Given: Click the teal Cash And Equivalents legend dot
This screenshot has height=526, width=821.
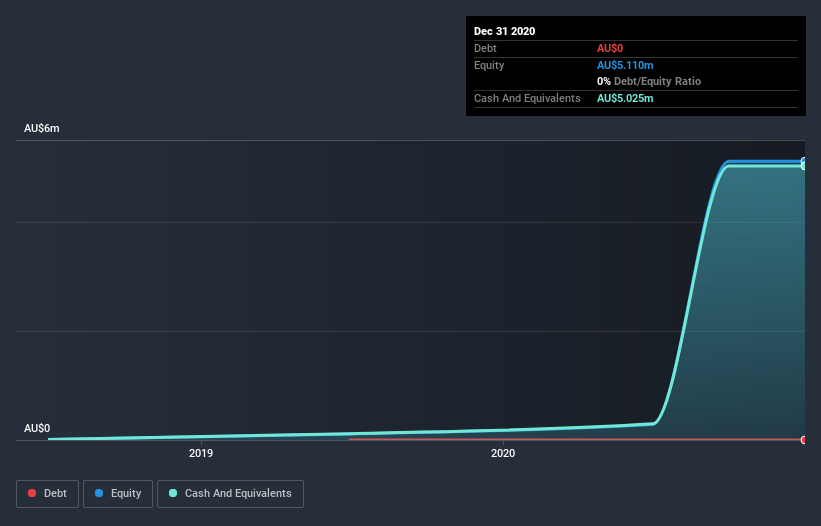Looking at the screenshot, I should pos(173,493).
